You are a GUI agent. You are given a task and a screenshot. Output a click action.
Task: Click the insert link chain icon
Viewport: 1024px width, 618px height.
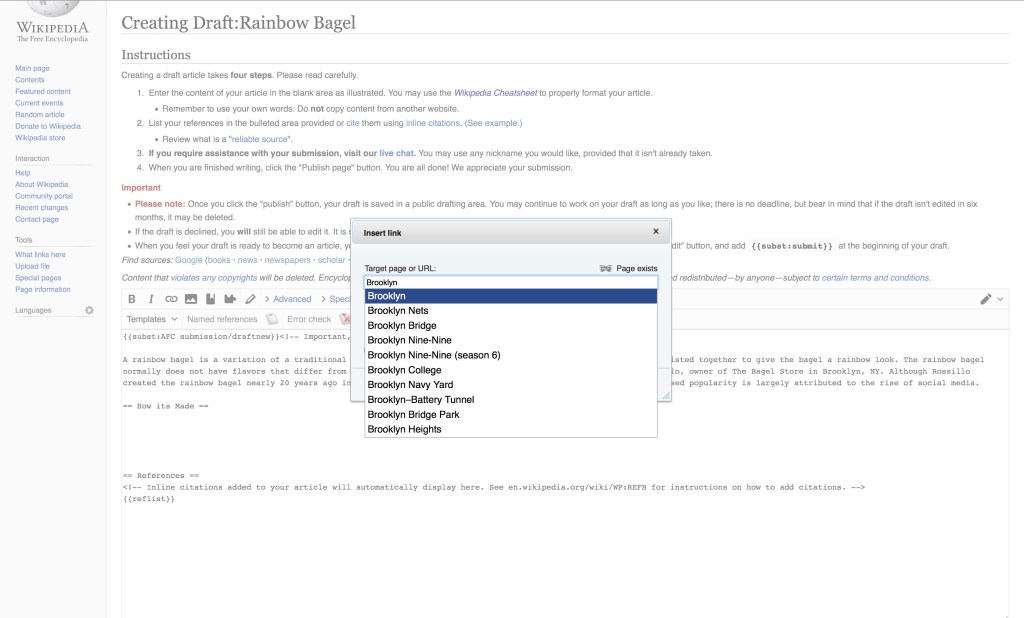point(171,299)
